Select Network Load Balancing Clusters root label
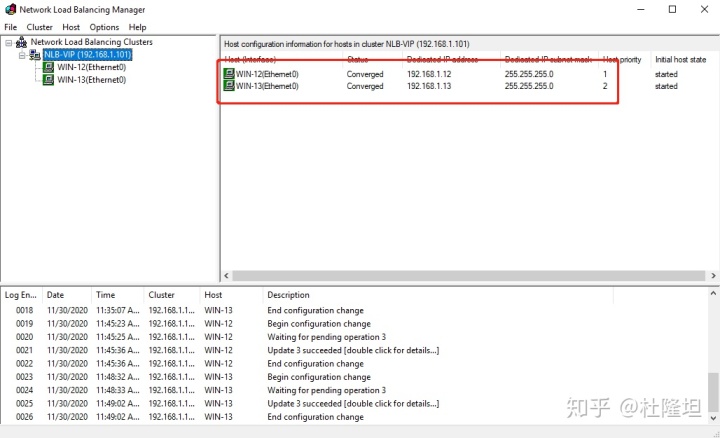Screen dimensions: 720x438 point(91,42)
